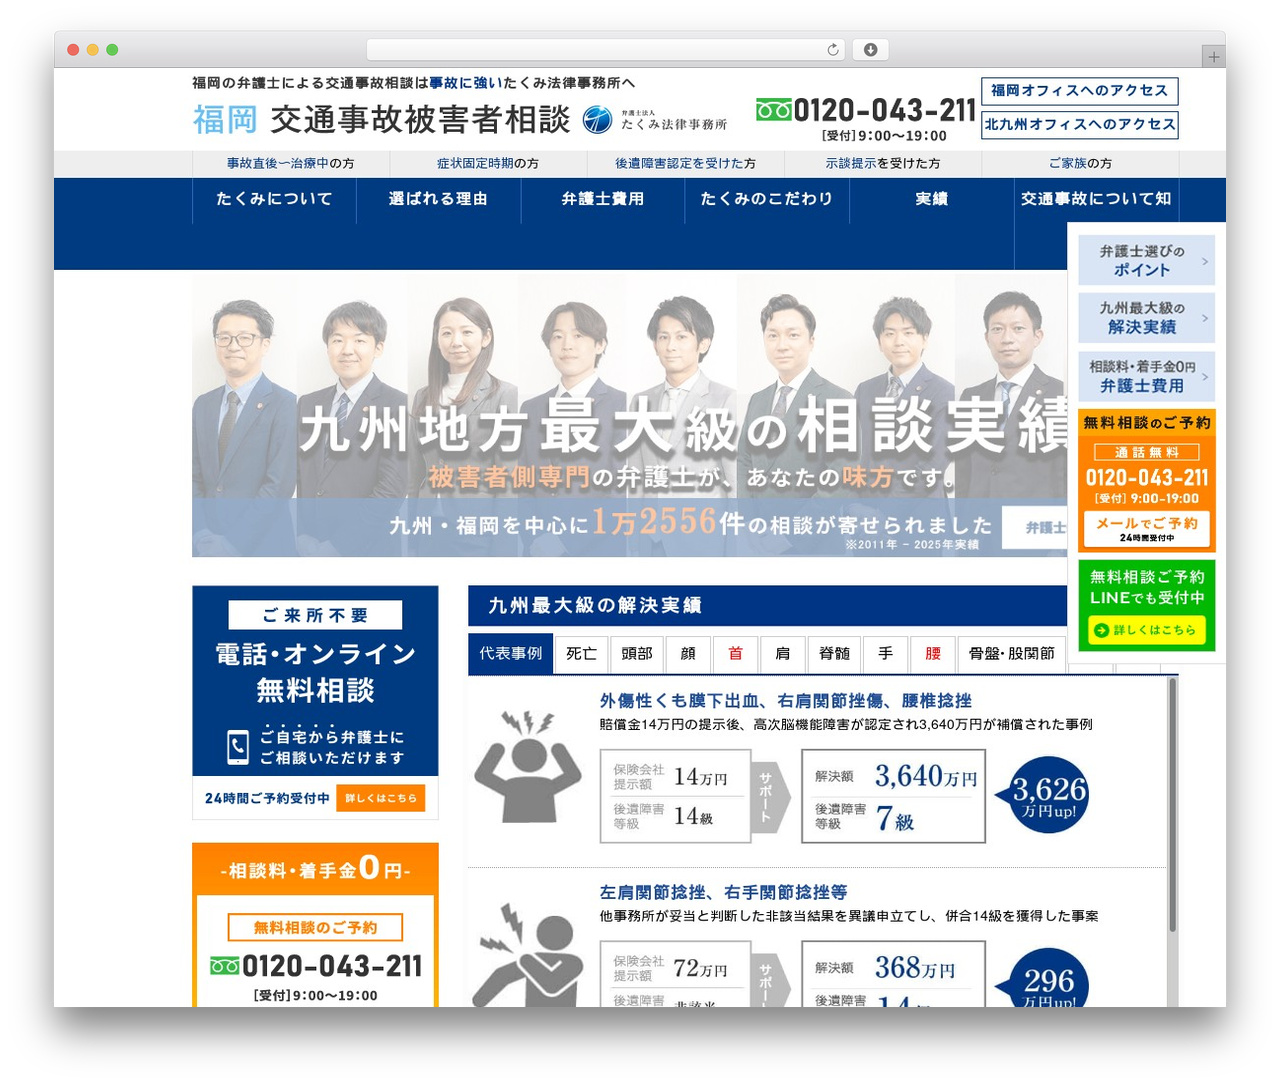Switch to the 腰 tab

(x=933, y=654)
